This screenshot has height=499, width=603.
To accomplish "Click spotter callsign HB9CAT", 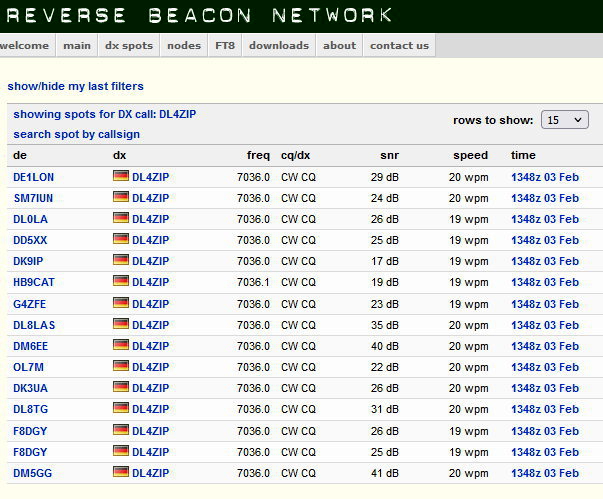I will tap(34, 282).
